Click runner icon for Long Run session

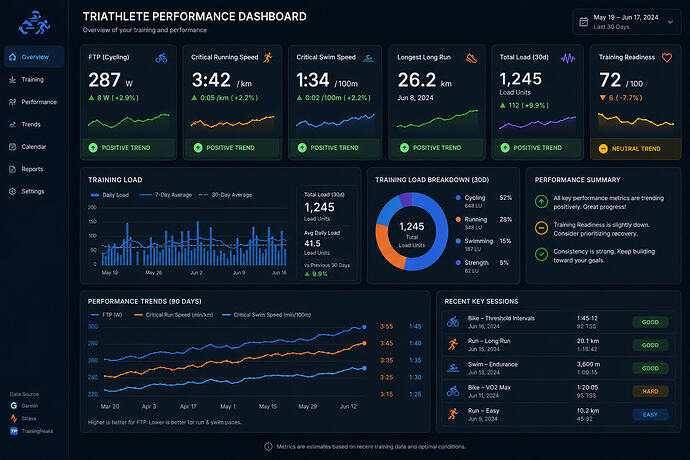point(453,344)
